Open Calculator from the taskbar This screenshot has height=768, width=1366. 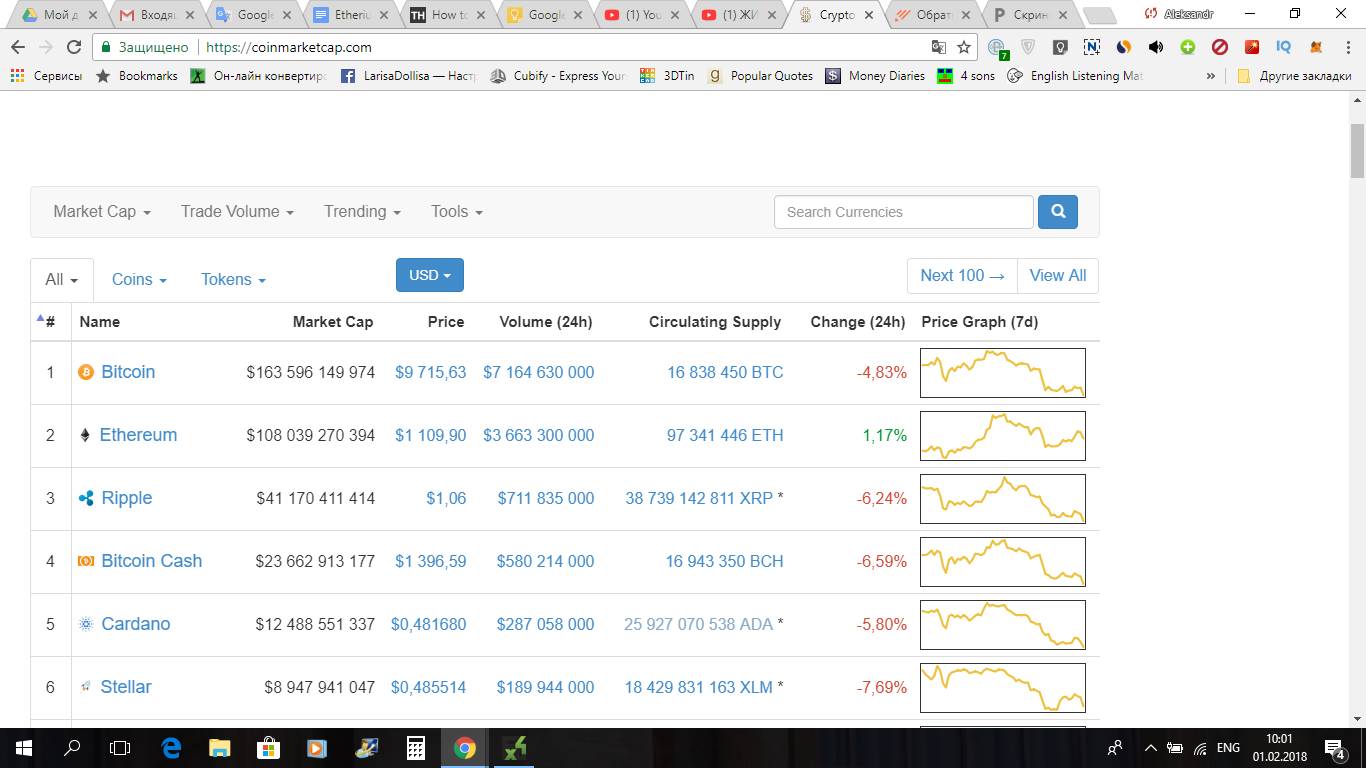click(415, 747)
